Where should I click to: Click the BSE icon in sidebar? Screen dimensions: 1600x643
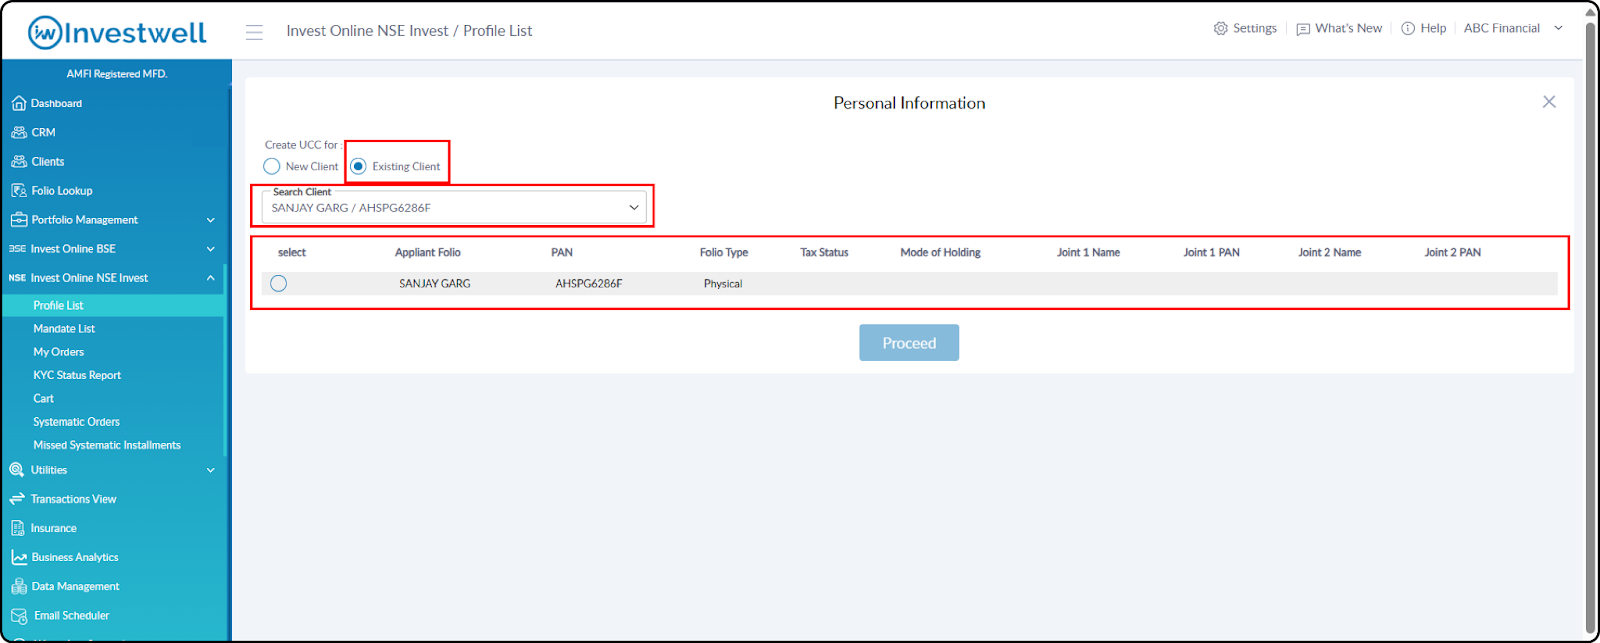[x=17, y=249]
